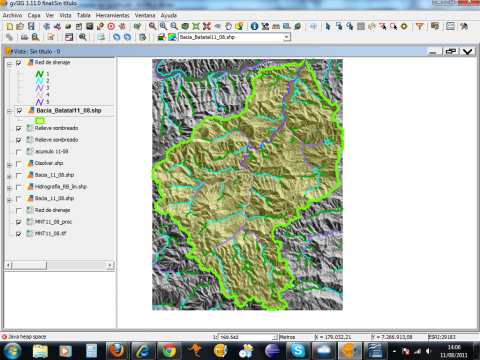Click the New project toolbar icon
Viewport: 480px width, 360px height.
[x=10, y=26]
